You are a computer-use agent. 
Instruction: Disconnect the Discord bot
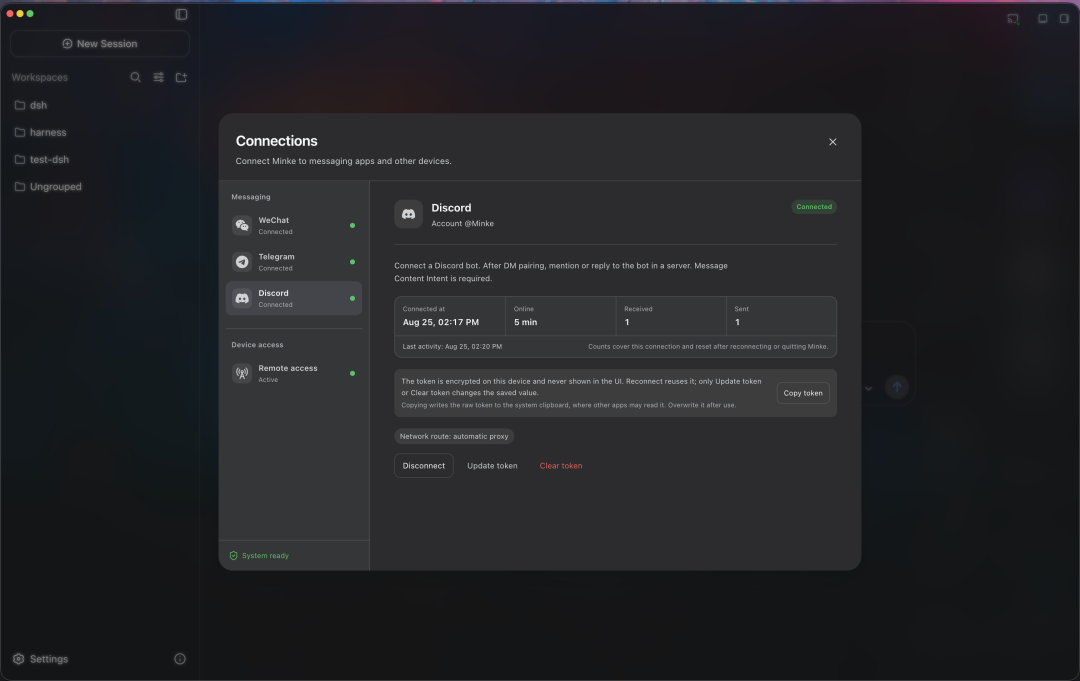coord(424,465)
